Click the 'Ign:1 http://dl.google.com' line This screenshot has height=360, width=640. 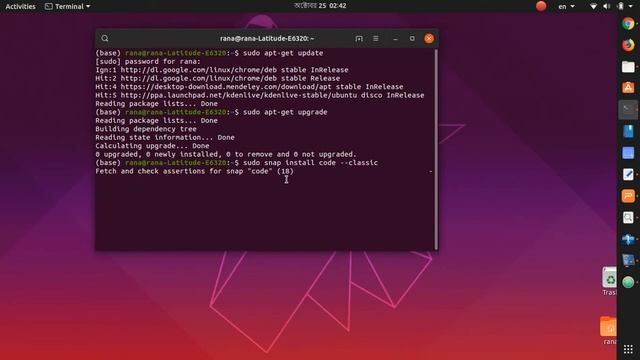[222, 70]
